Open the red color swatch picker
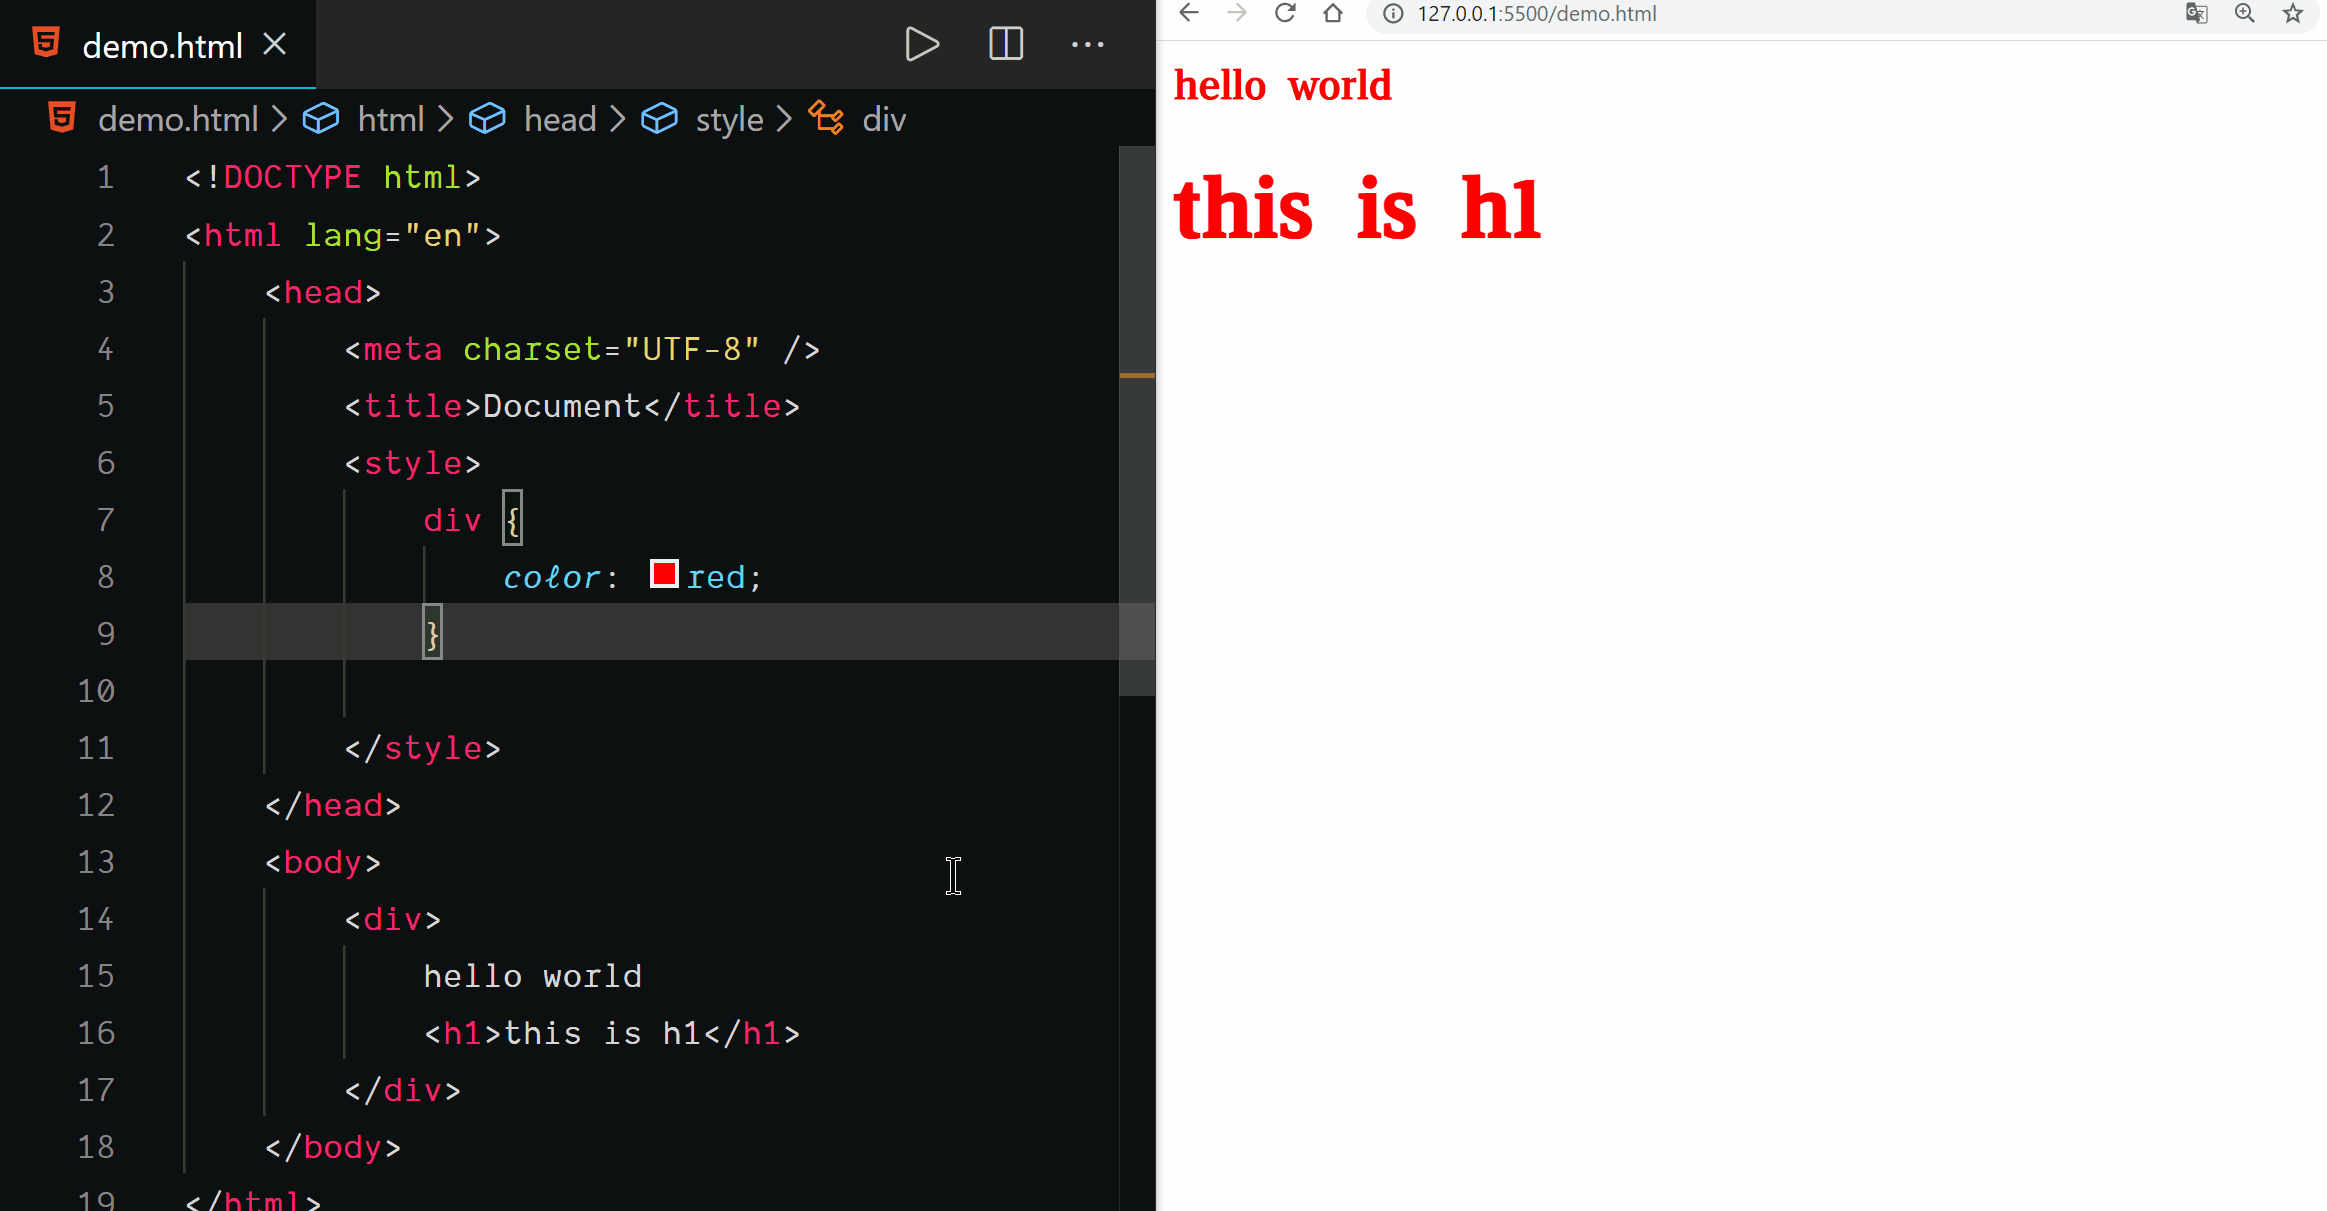The height and width of the screenshot is (1211, 2327). [664, 574]
